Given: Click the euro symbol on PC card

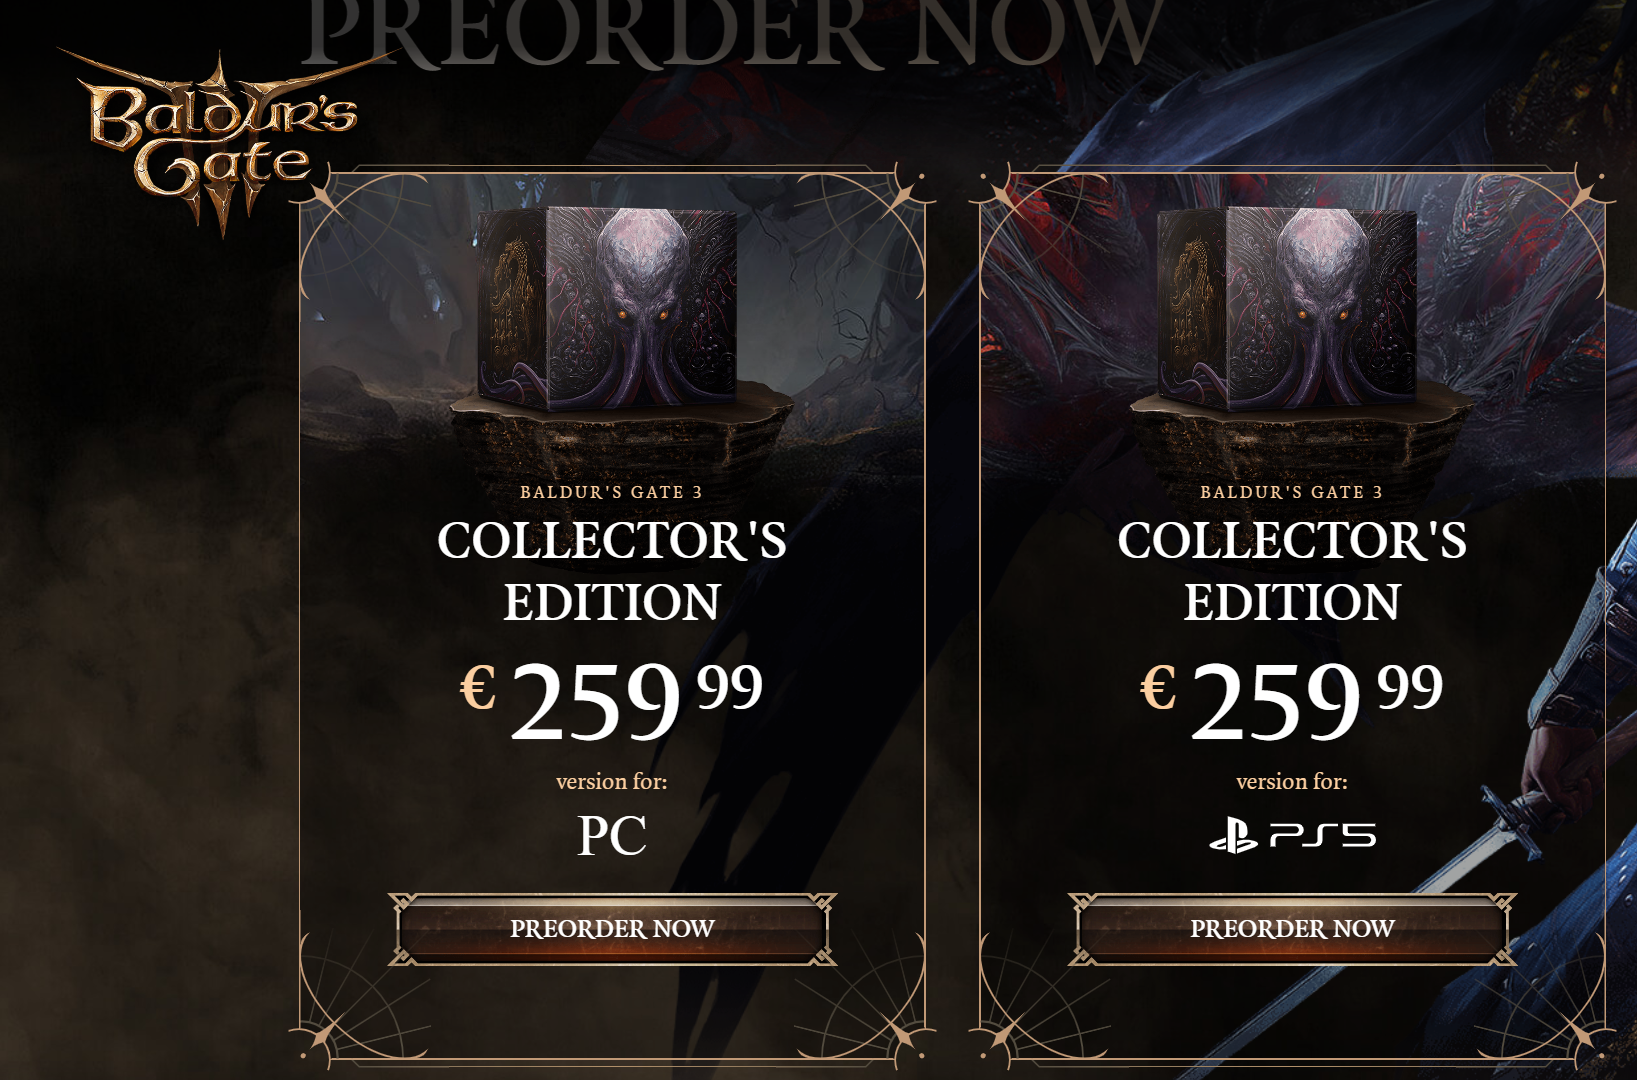Looking at the screenshot, I should coord(478,688).
